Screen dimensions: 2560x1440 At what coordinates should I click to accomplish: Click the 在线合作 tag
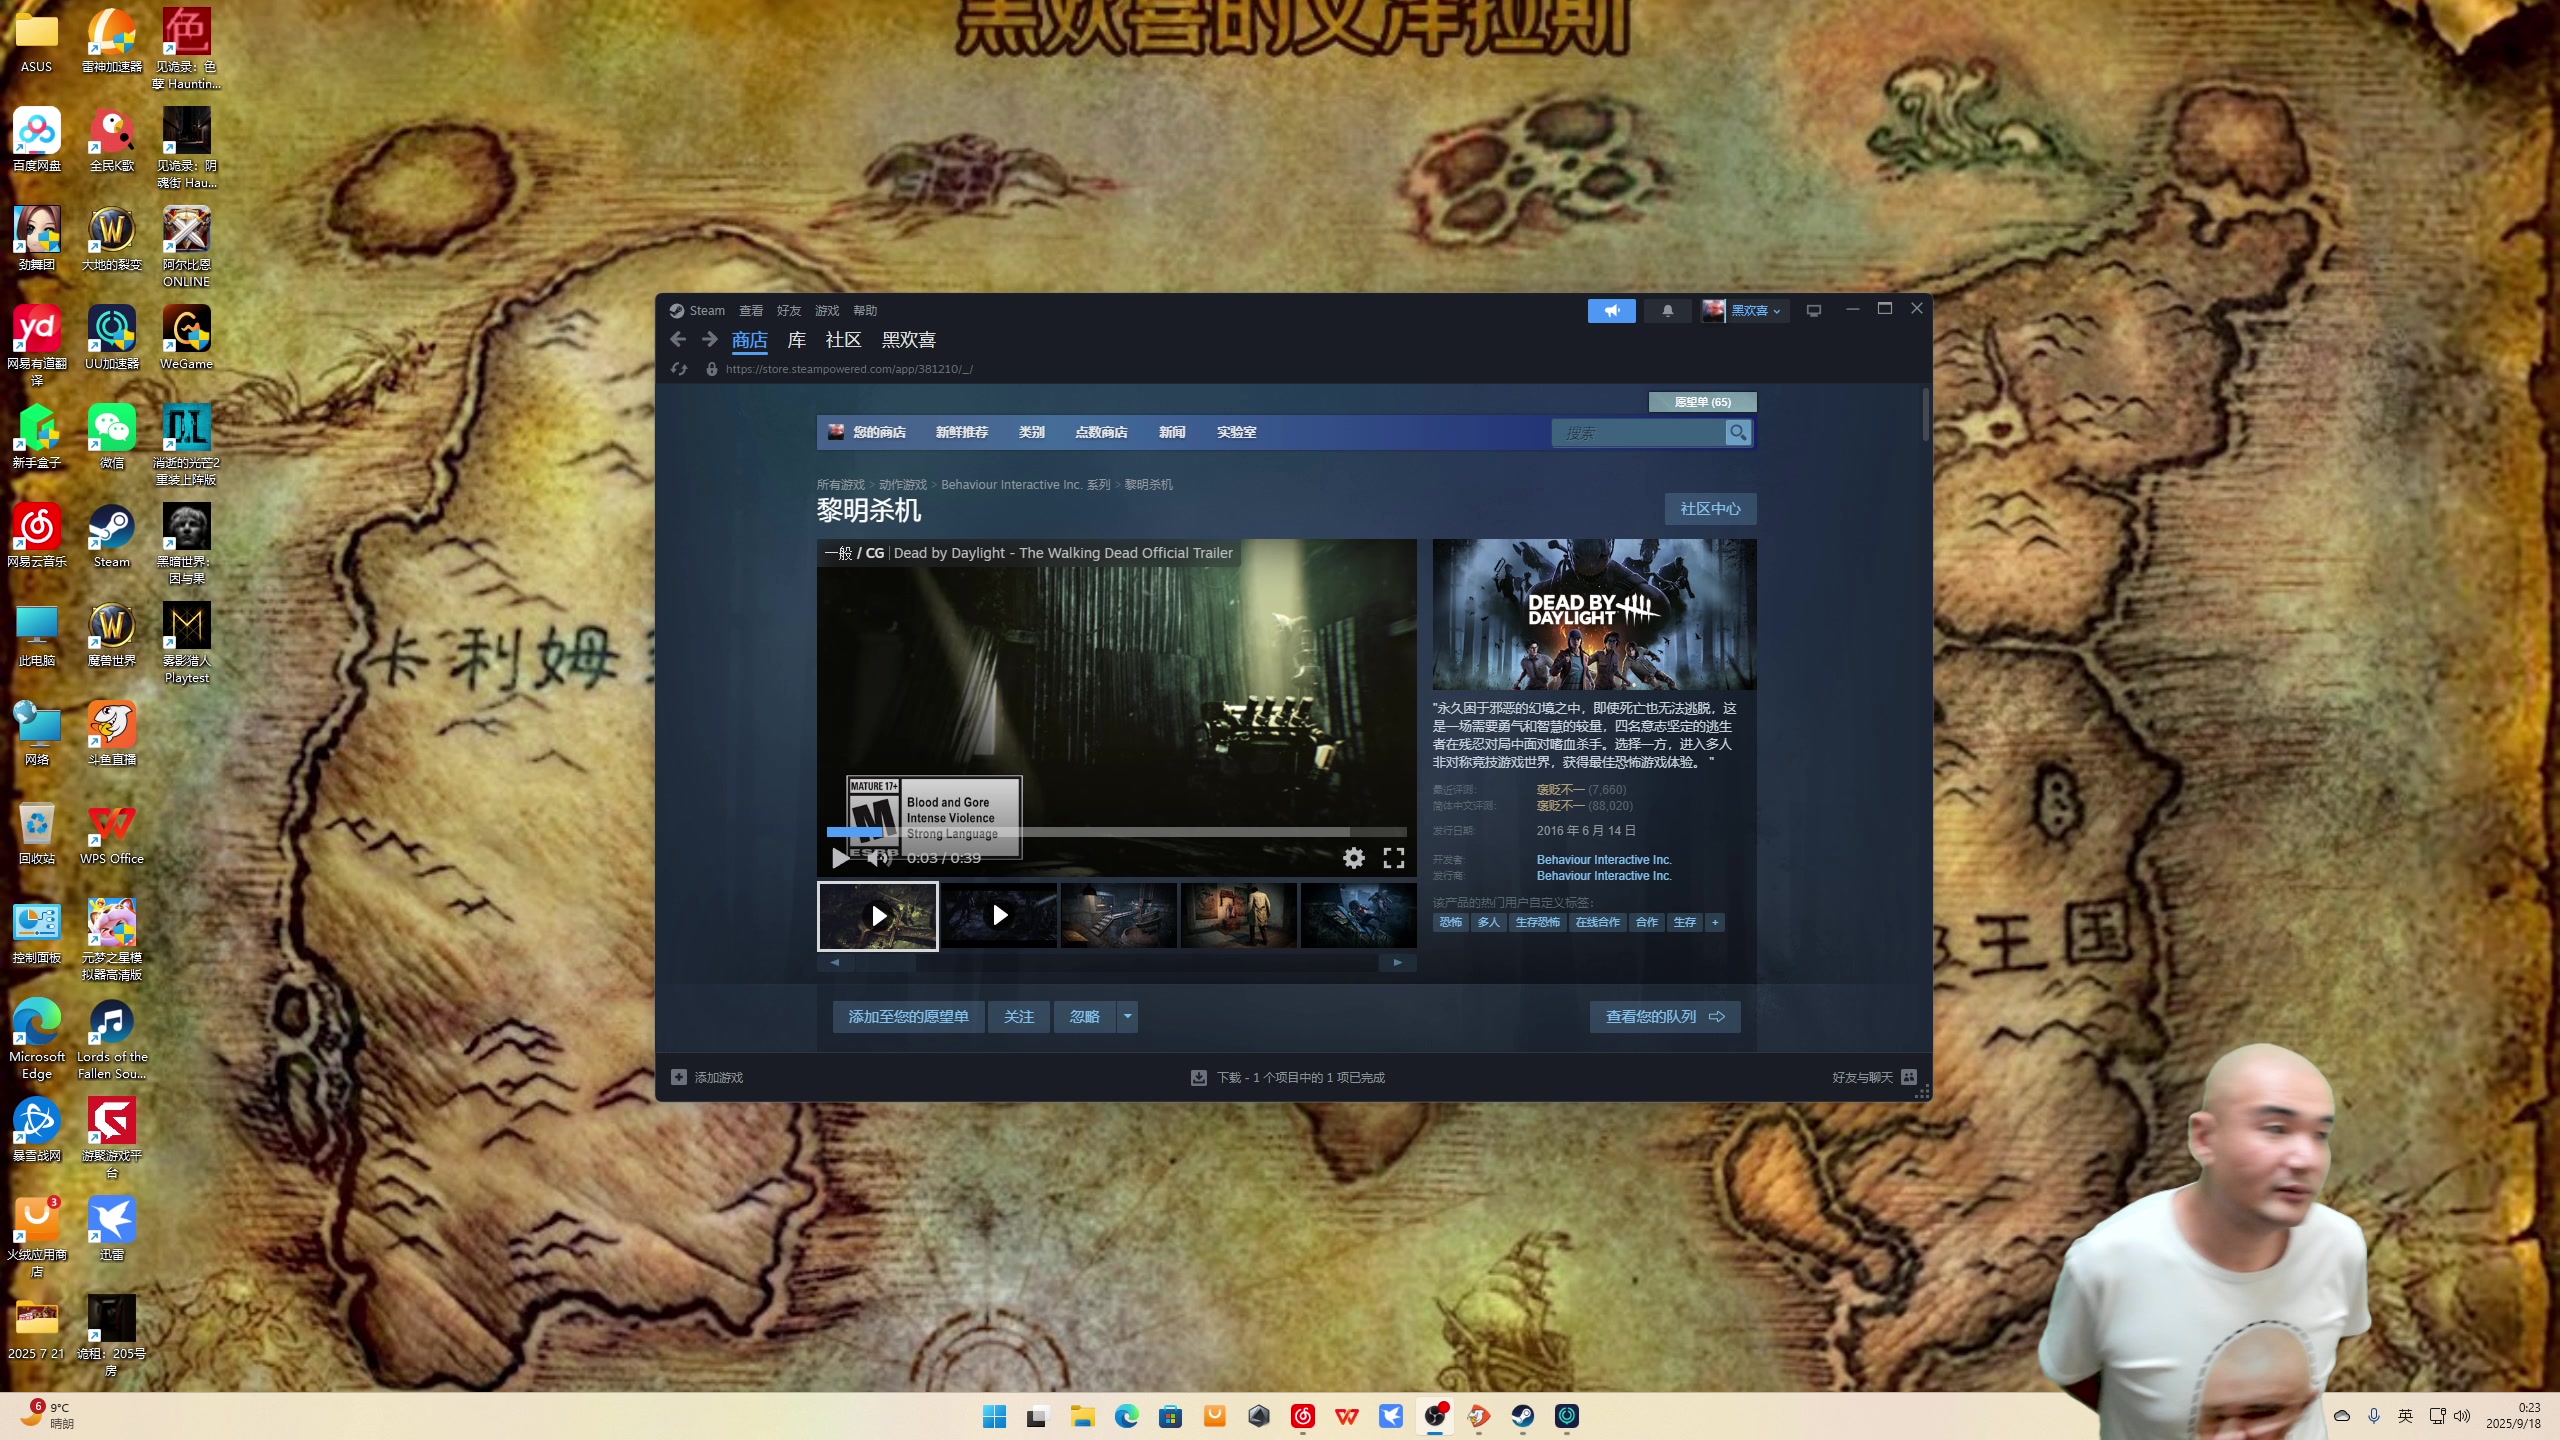(1597, 922)
